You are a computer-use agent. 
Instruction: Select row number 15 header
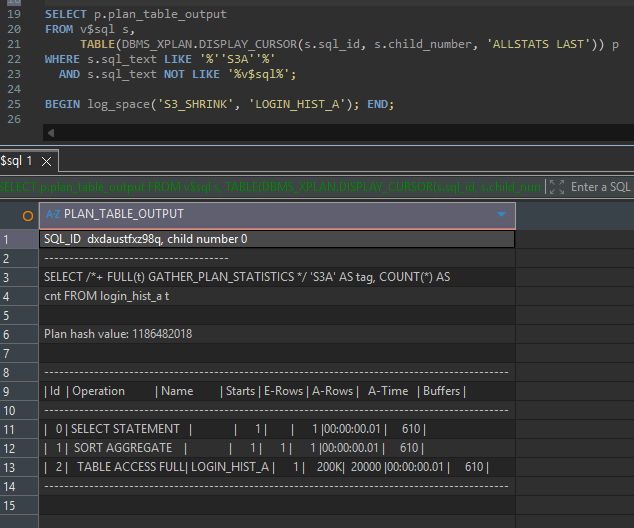[x=19, y=505]
